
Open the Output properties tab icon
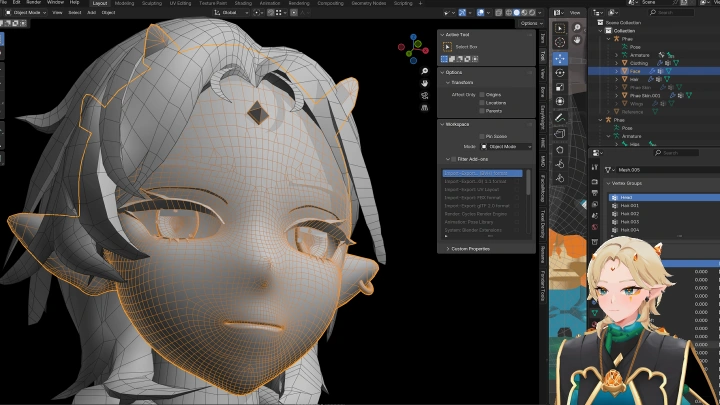595,193
